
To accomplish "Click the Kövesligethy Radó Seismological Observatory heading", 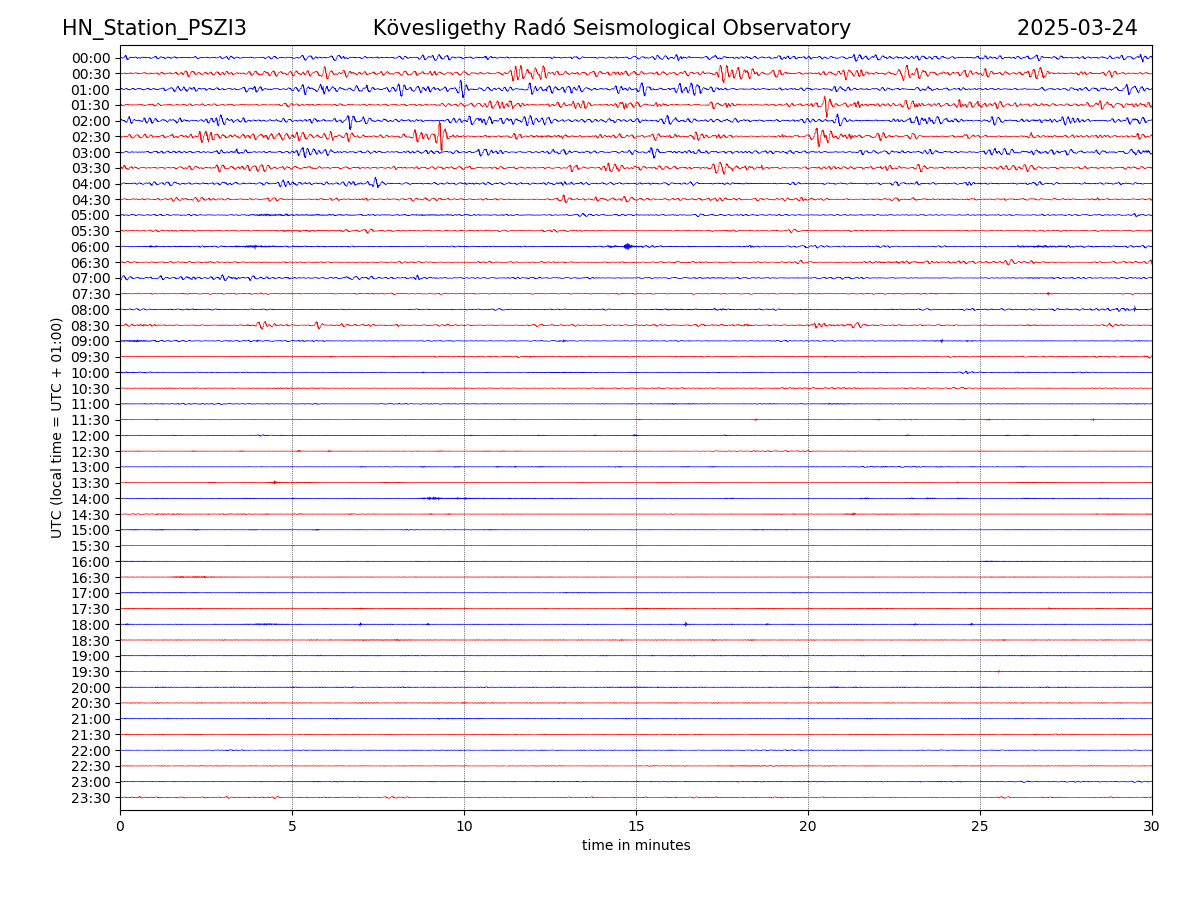I will [611, 28].
